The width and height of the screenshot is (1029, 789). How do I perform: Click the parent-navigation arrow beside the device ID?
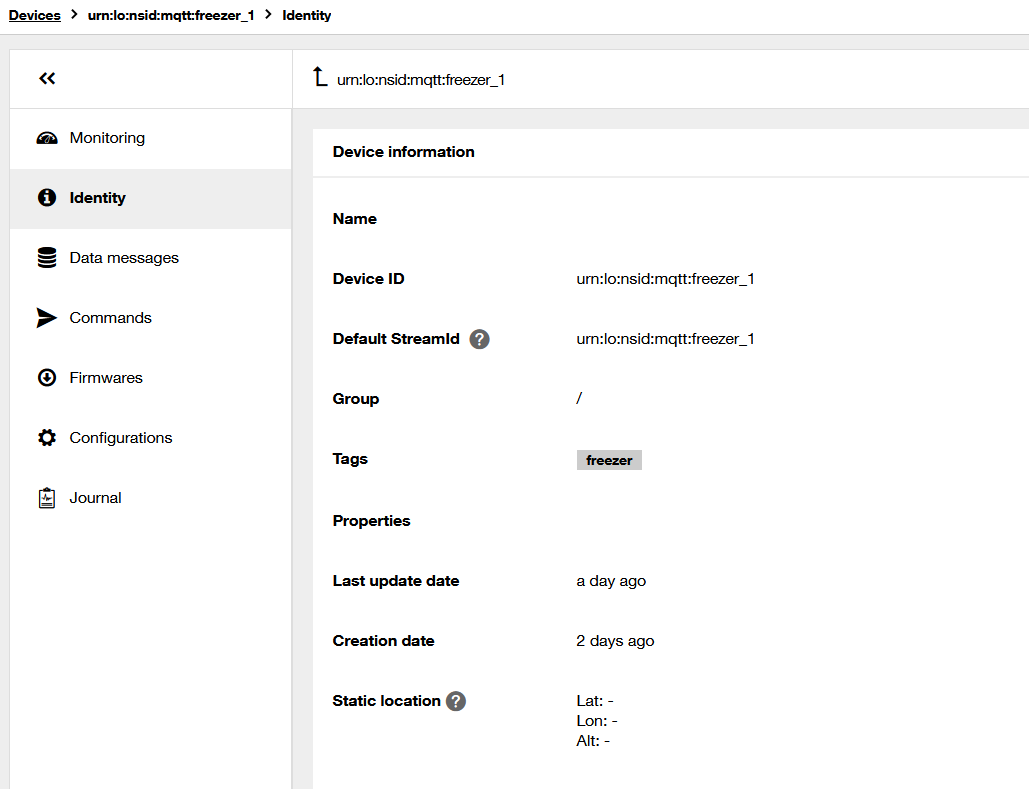[318, 78]
